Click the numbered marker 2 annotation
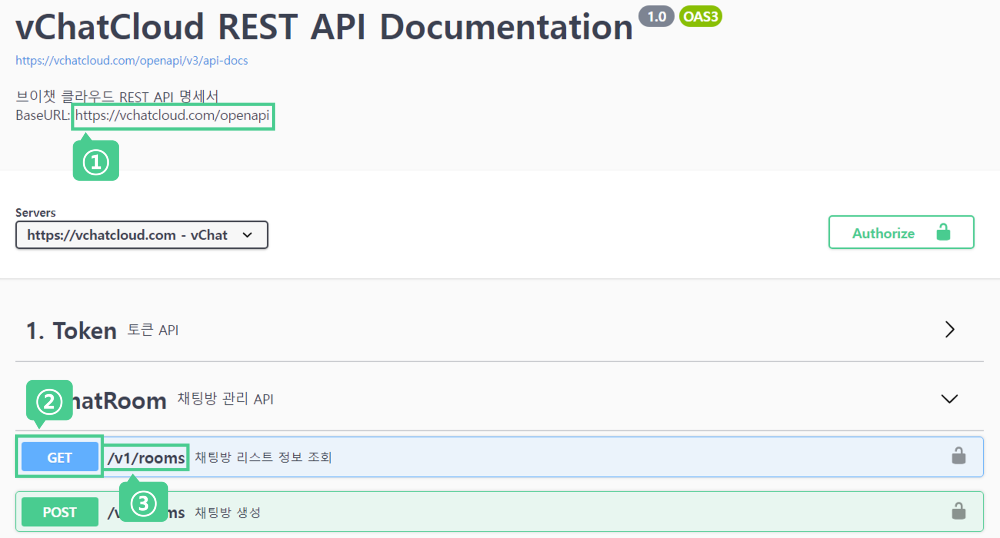This screenshot has width=1000, height=538. click(49, 402)
